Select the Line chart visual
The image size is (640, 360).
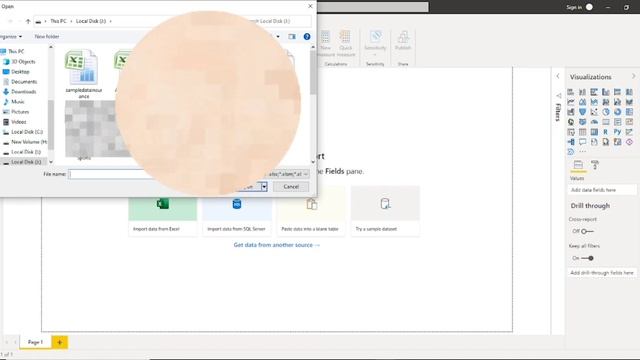(x=571, y=102)
